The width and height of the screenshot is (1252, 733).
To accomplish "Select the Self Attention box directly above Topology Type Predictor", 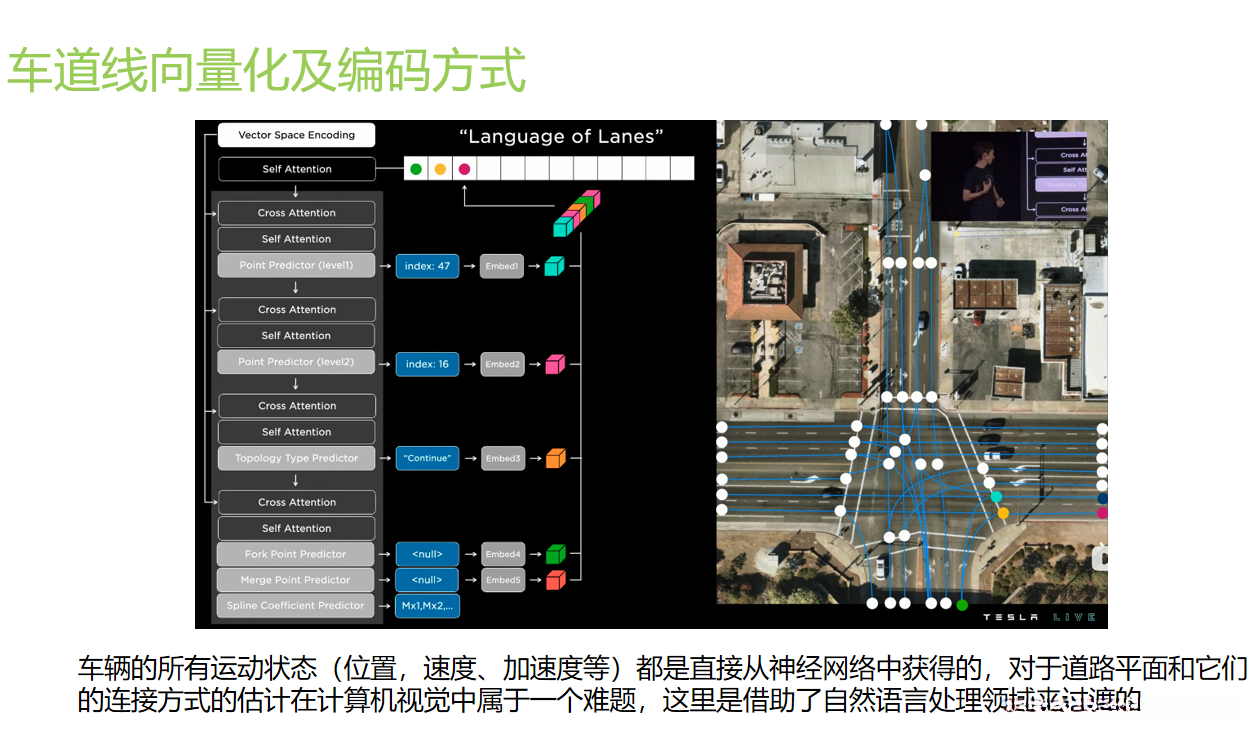I will click(297, 432).
